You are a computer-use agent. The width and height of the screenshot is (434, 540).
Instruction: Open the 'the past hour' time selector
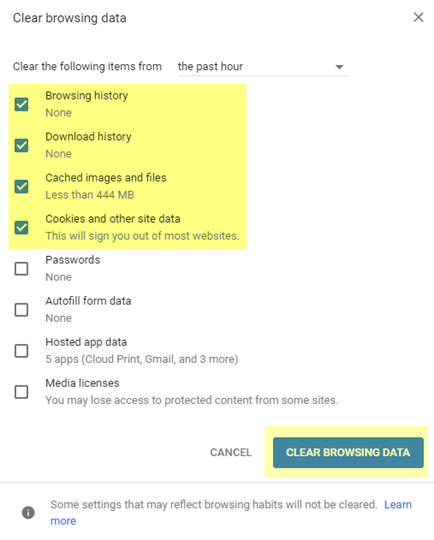tap(263, 66)
